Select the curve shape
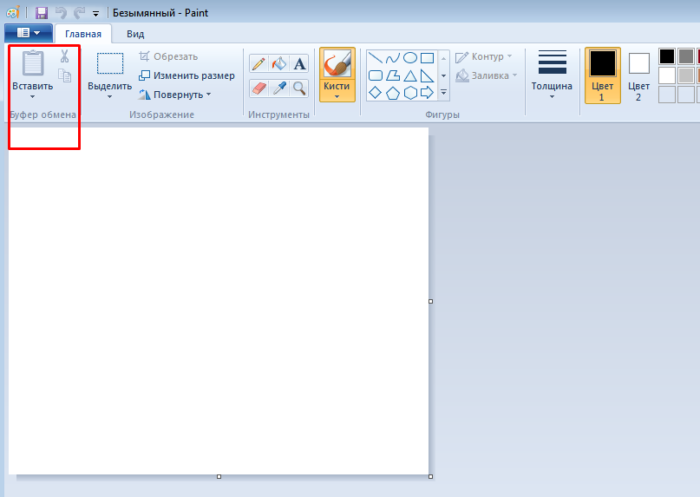This screenshot has height=497, width=700. coord(392,58)
